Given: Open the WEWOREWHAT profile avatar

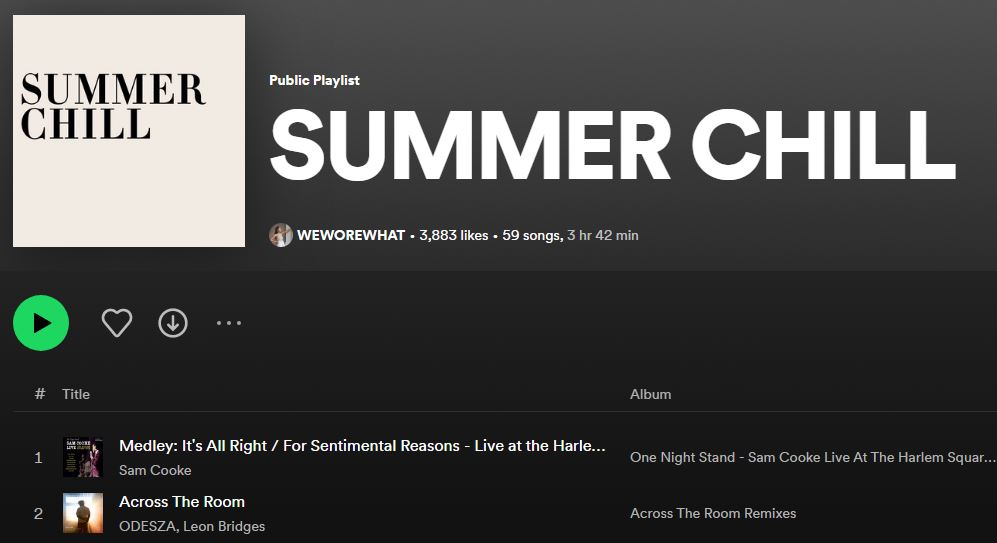Looking at the screenshot, I should tap(280, 235).
